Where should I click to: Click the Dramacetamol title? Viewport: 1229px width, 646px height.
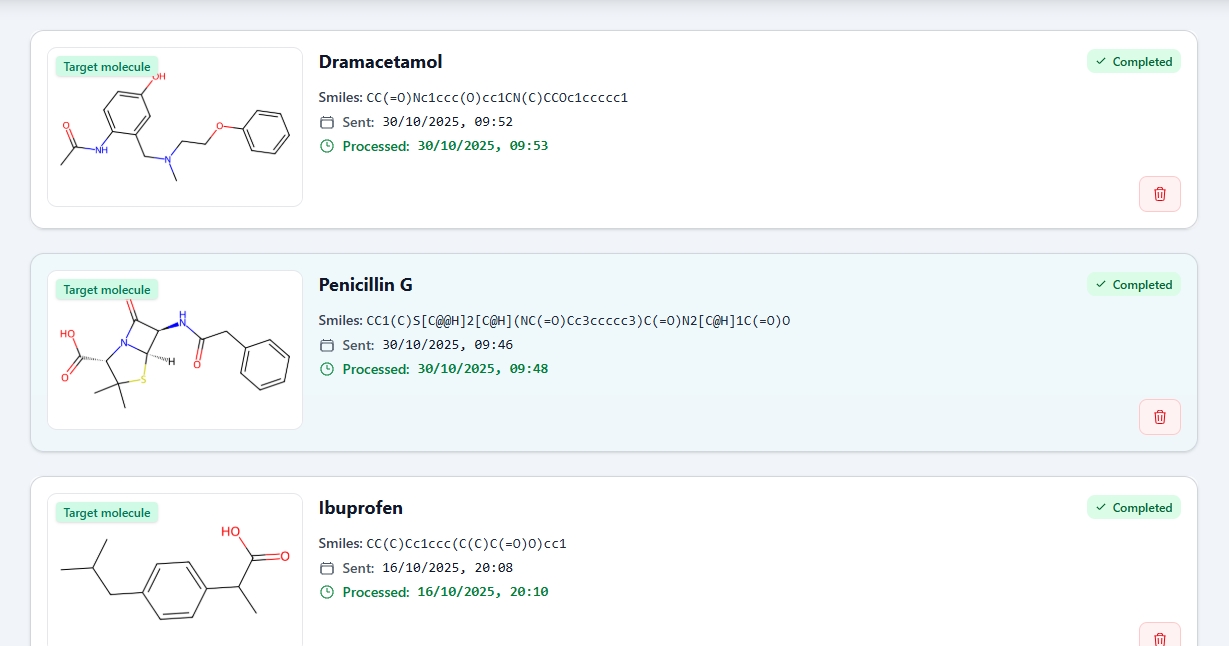click(380, 62)
